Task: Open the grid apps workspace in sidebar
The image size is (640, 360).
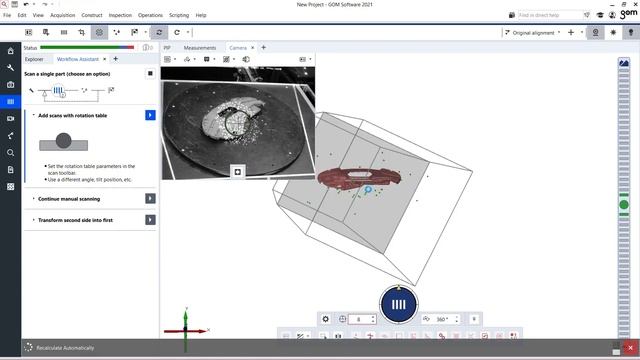Action: click(11, 187)
